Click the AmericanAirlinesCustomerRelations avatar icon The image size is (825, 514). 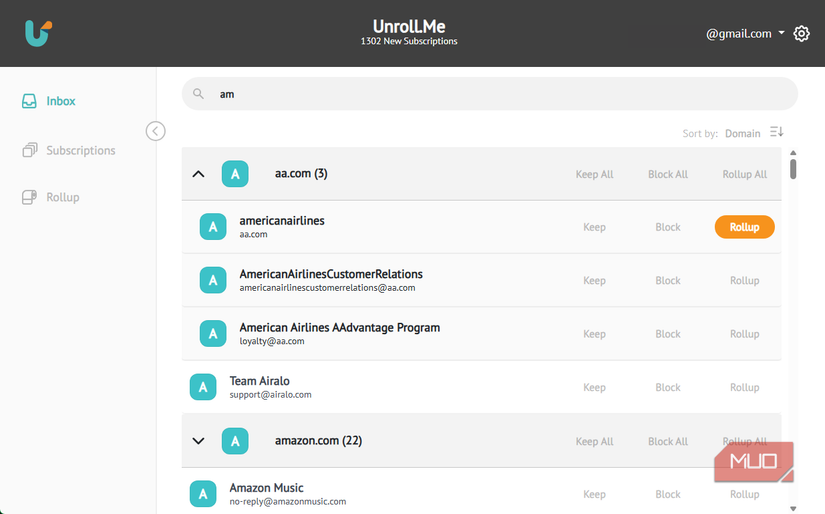coord(213,280)
